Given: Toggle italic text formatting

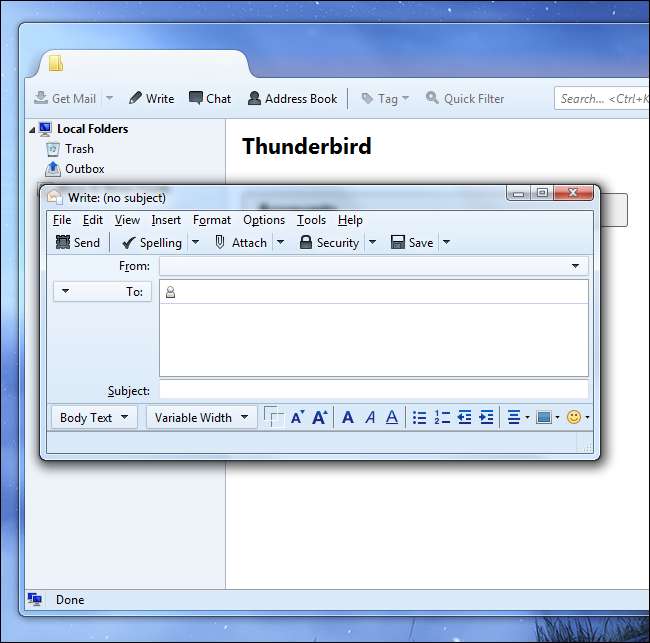Looking at the screenshot, I should point(370,417).
